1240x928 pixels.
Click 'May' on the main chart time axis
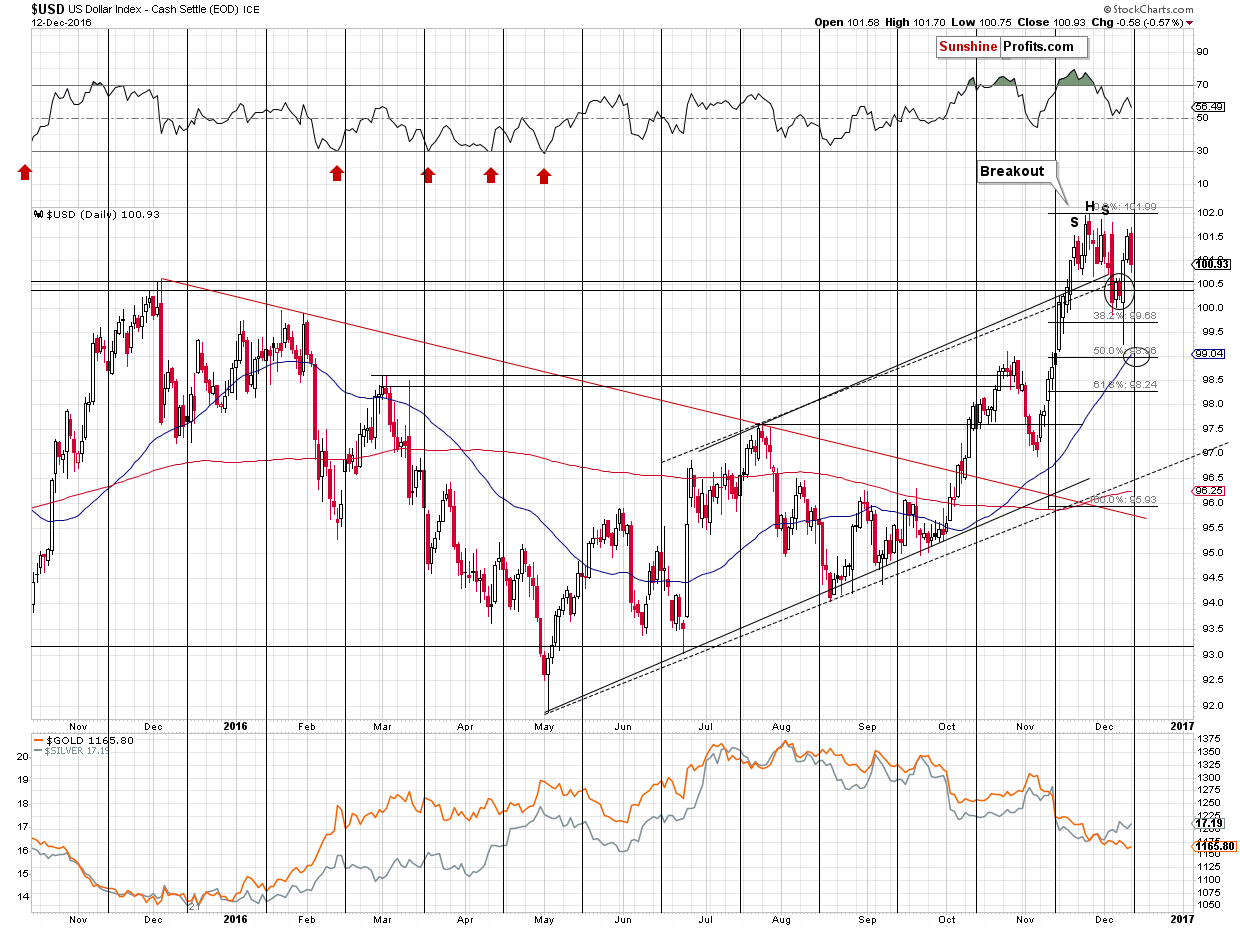545,727
